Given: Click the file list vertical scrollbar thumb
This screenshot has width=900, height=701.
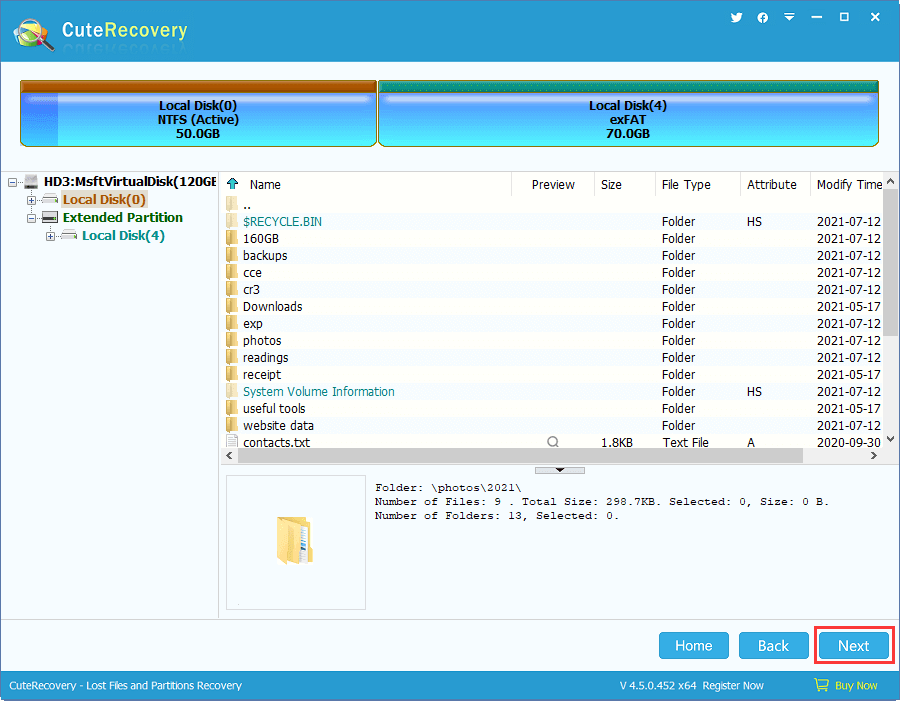Looking at the screenshot, I should point(890,262).
